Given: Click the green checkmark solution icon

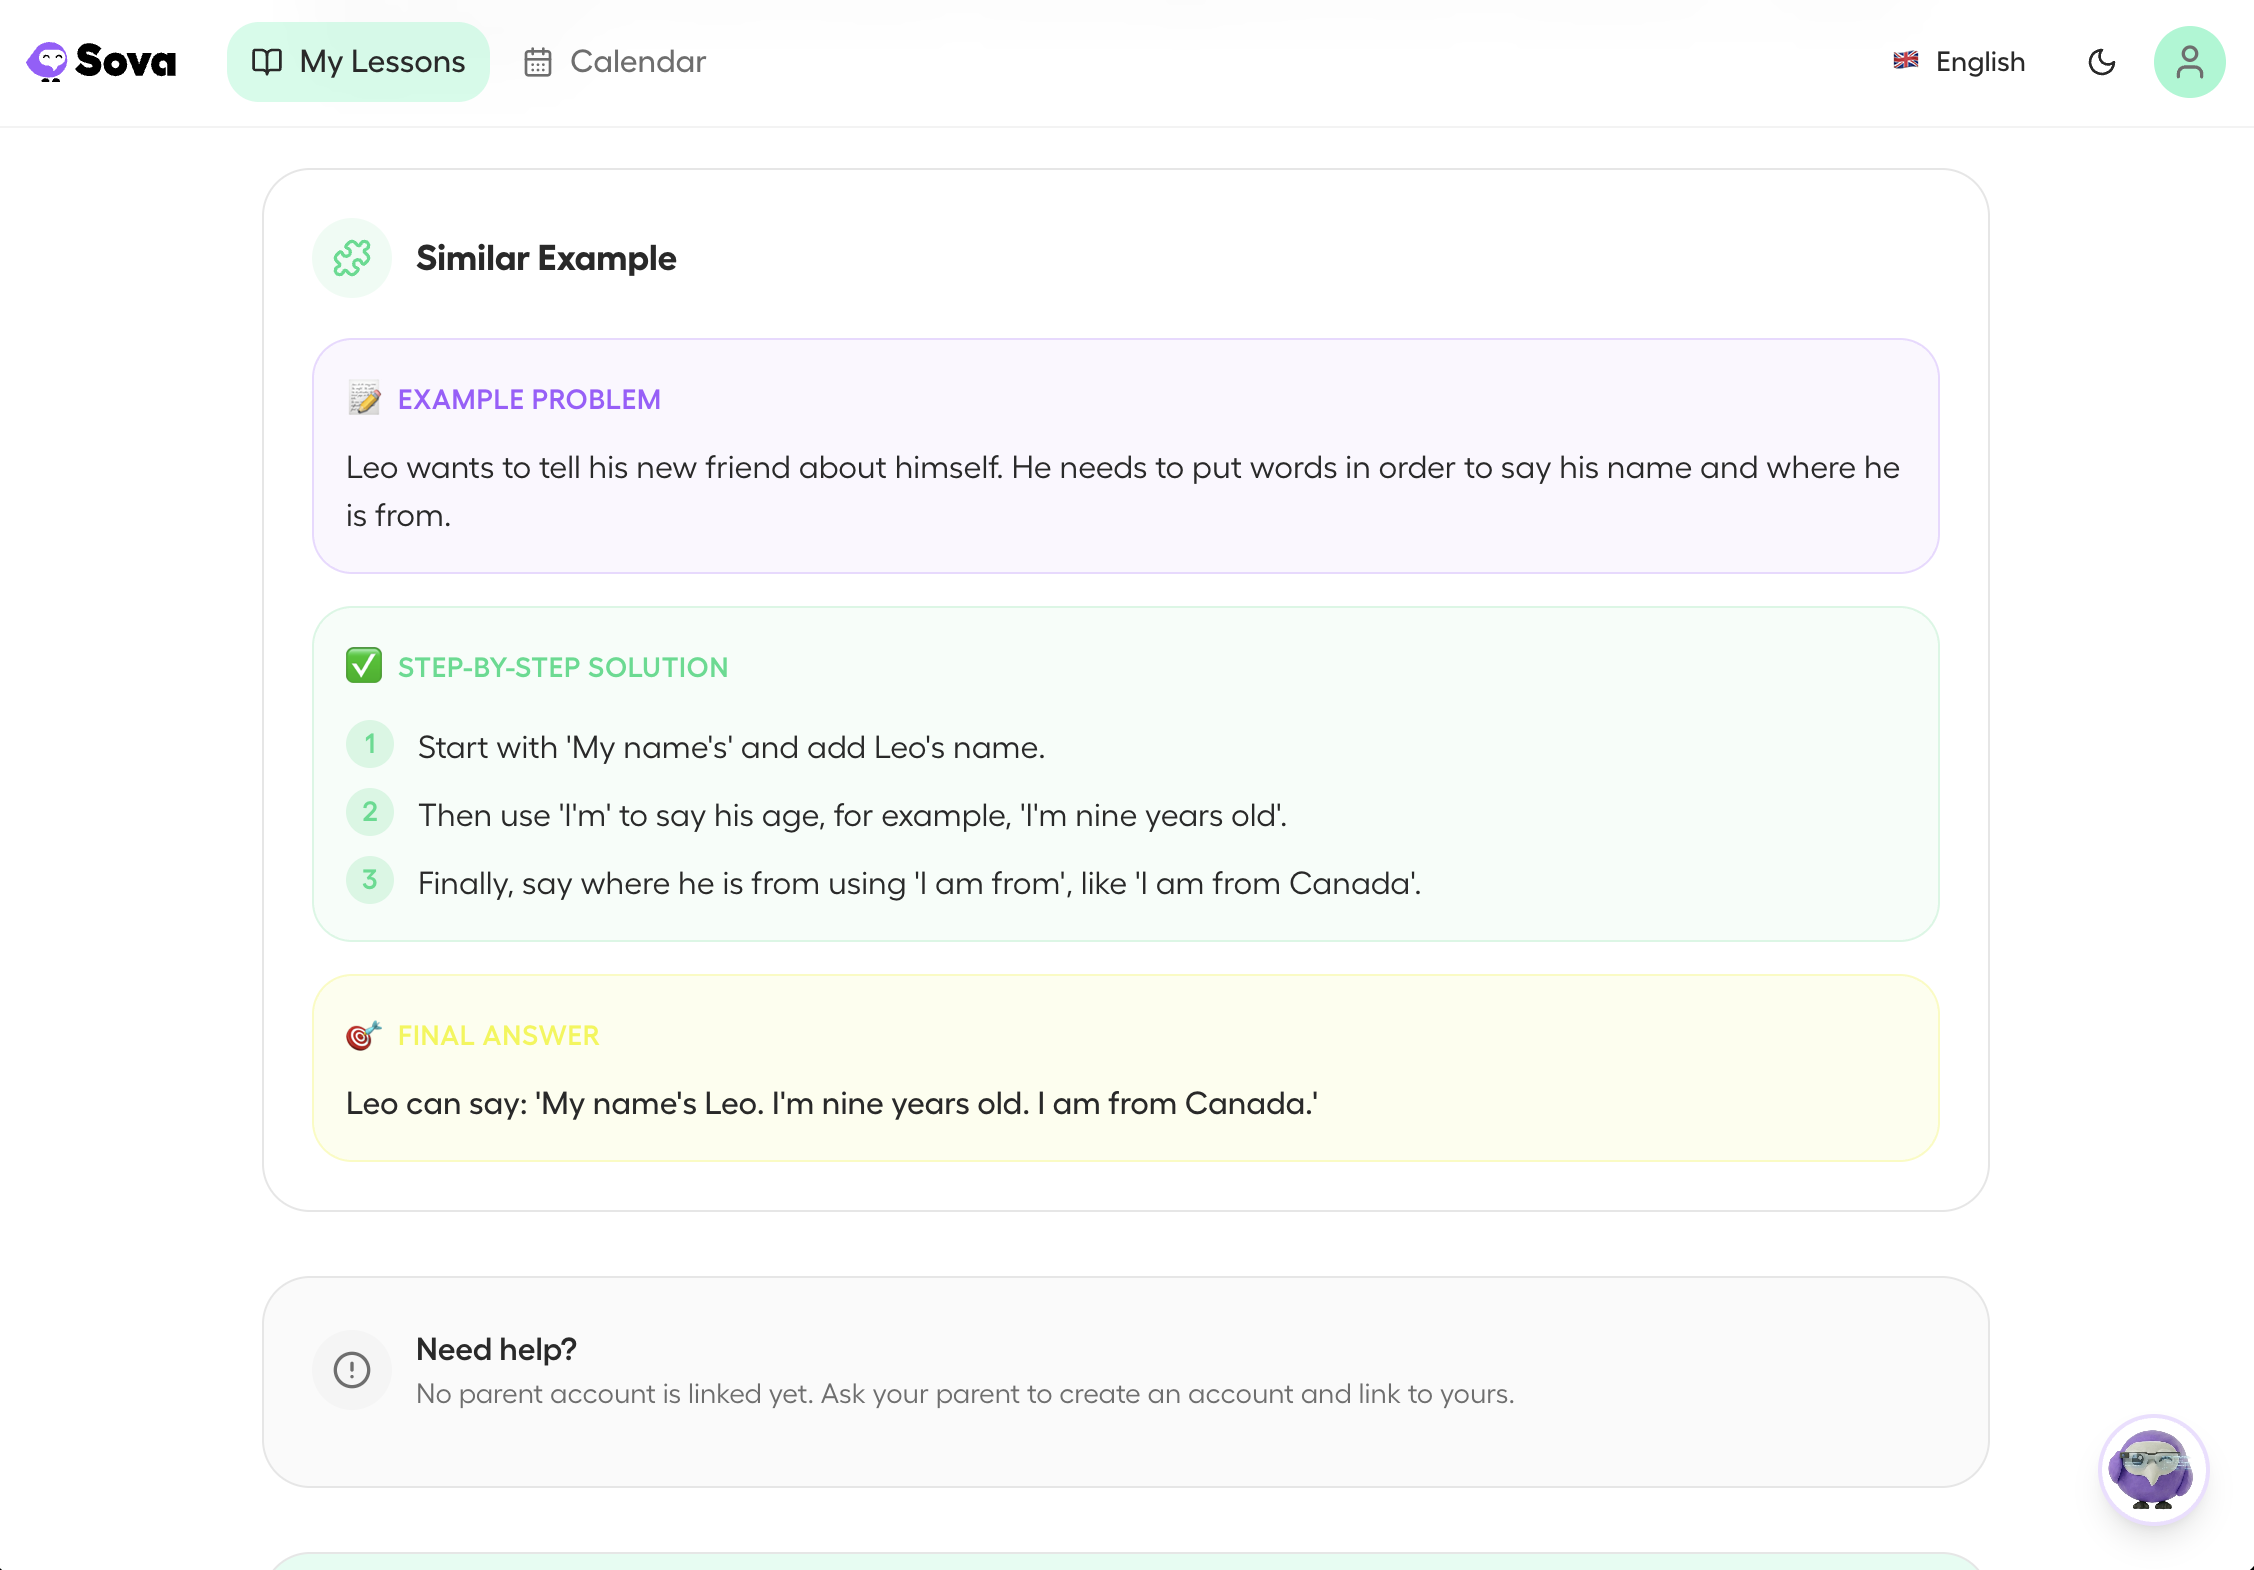Looking at the screenshot, I should [364, 666].
